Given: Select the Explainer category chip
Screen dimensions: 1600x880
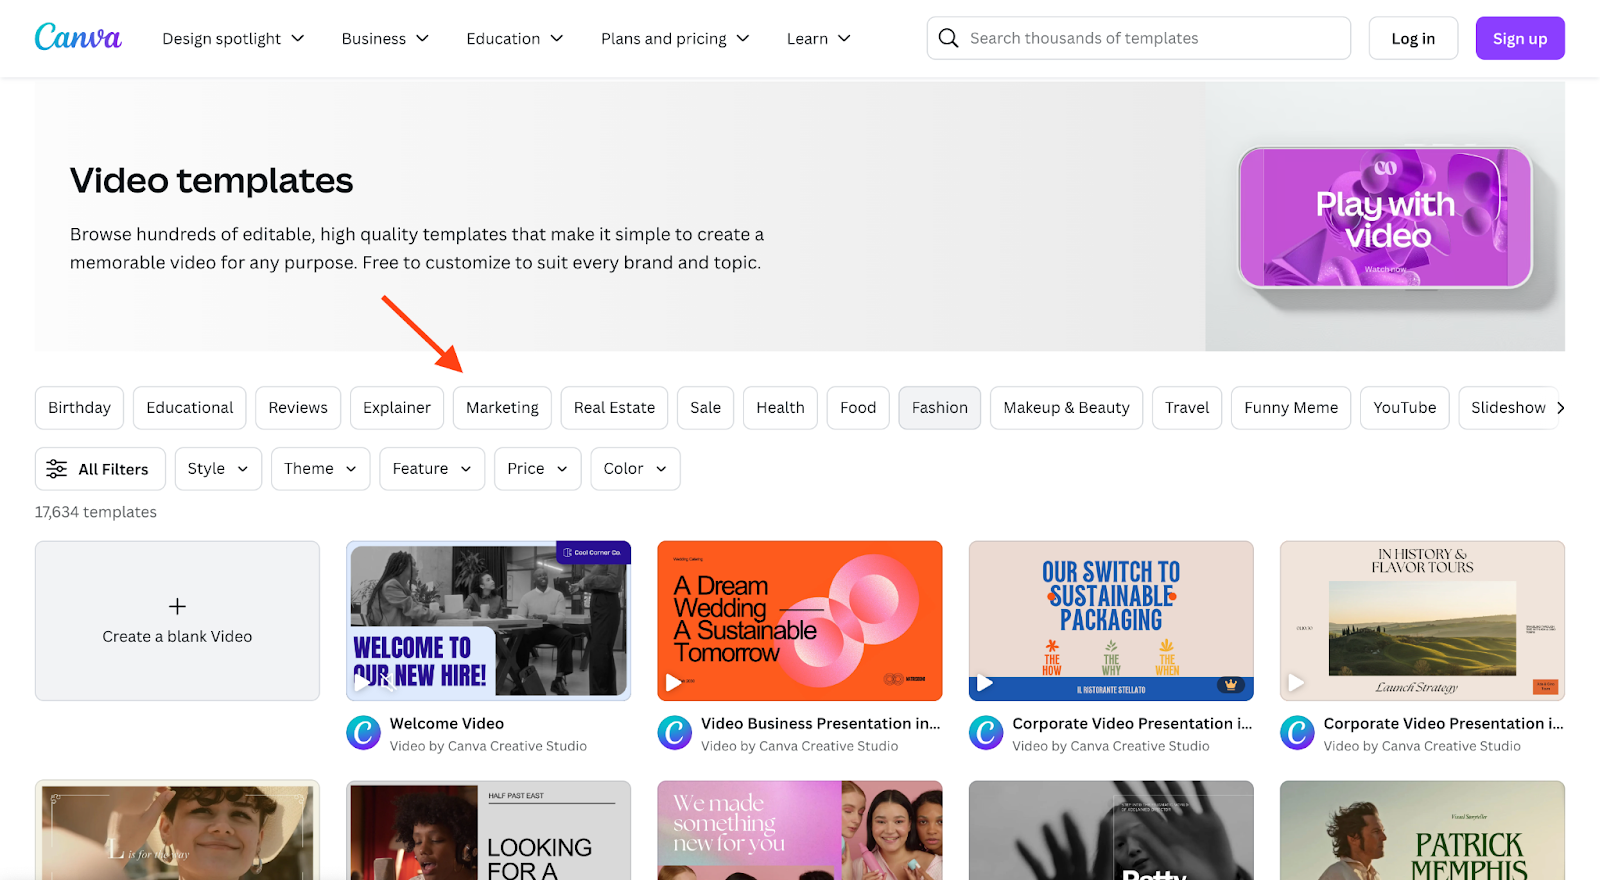Looking at the screenshot, I should [x=397, y=408].
